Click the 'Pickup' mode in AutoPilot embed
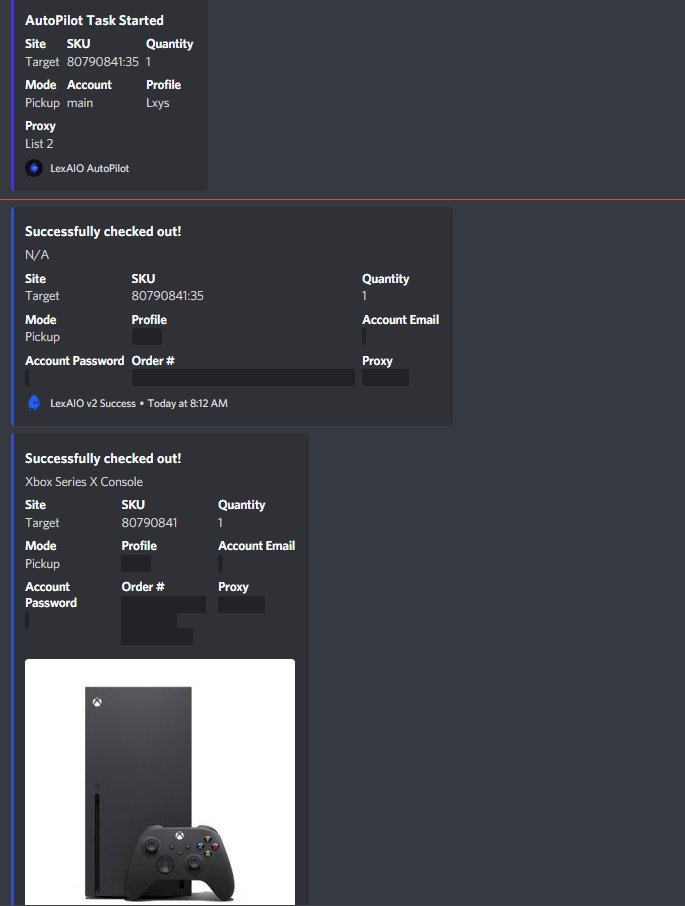Viewport: 685px width, 906px height. [x=42, y=103]
